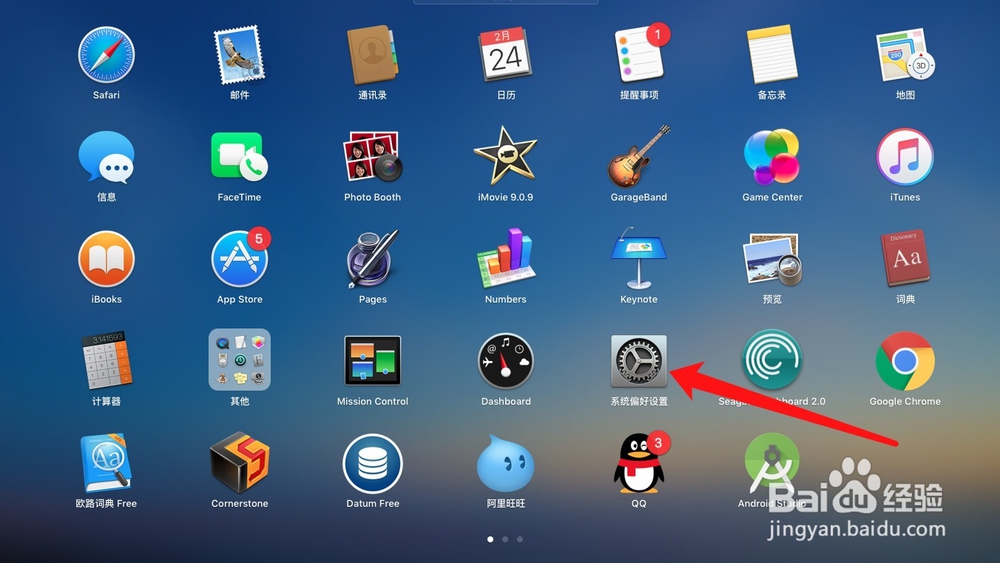This screenshot has height=563, width=1000.
Task: Open Numbers spreadsheet app
Action: pos(506,259)
